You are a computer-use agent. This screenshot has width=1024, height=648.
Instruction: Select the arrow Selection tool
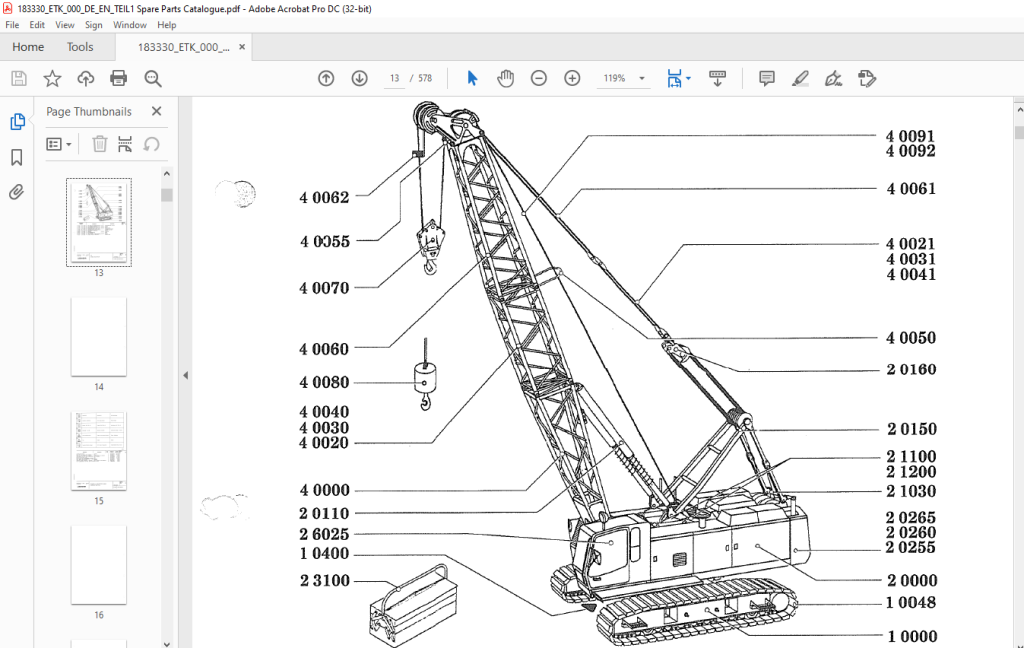point(472,78)
